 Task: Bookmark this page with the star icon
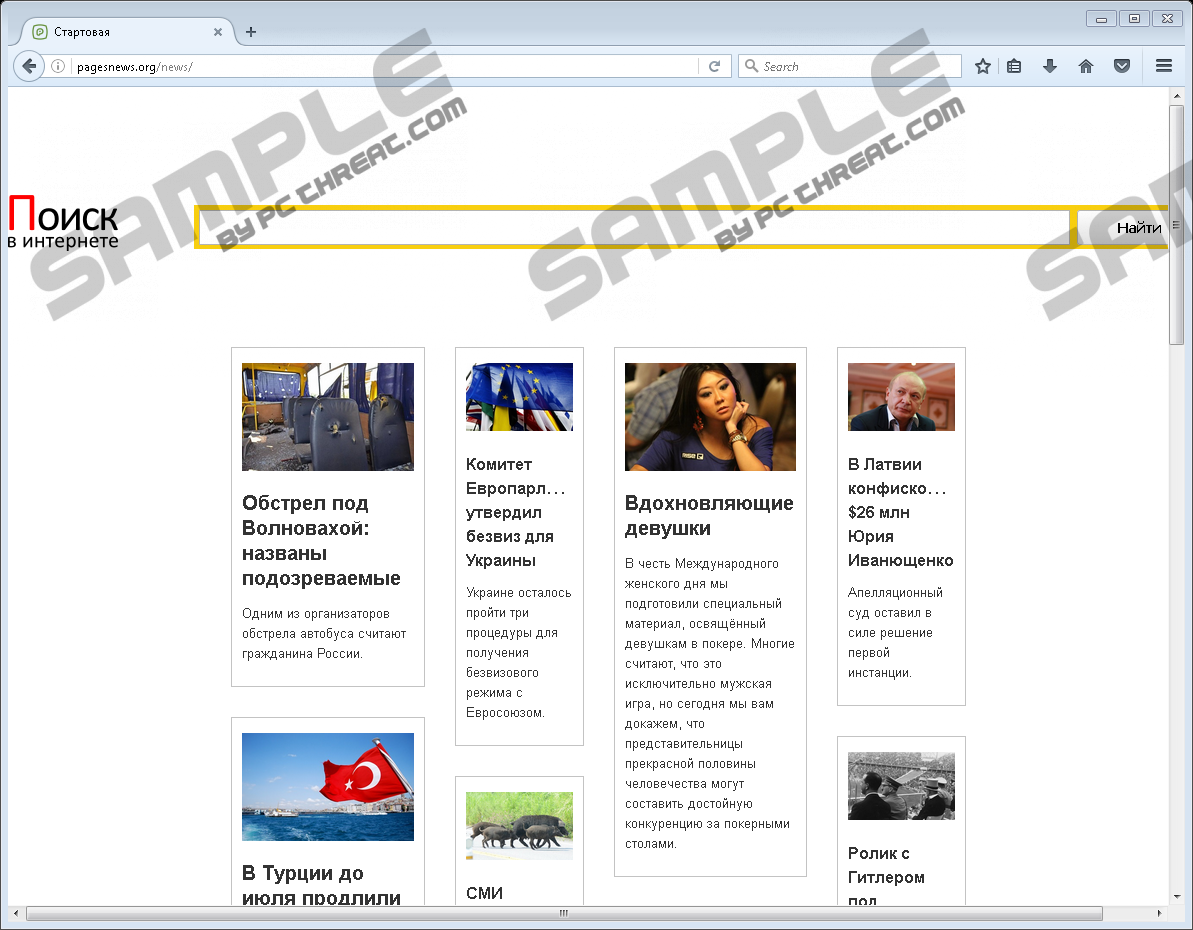pos(983,66)
